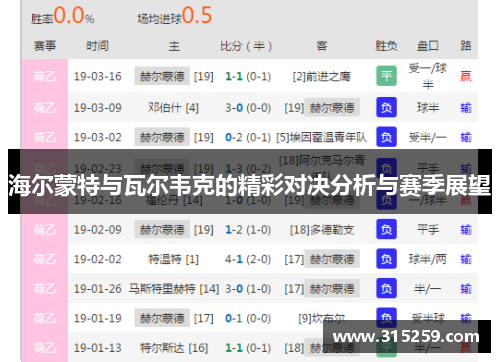The height and width of the screenshot is (362, 500).
Task: Click the 主 column header
Action: coord(174,46)
